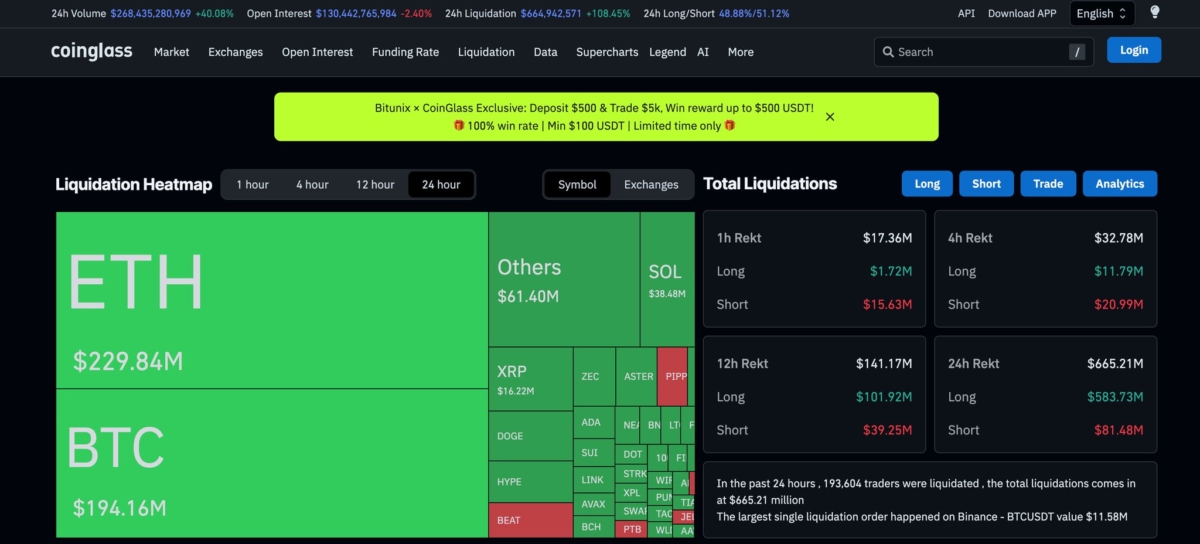Close the Bitunix promo banner
This screenshot has width=1200, height=544.
click(830, 117)
